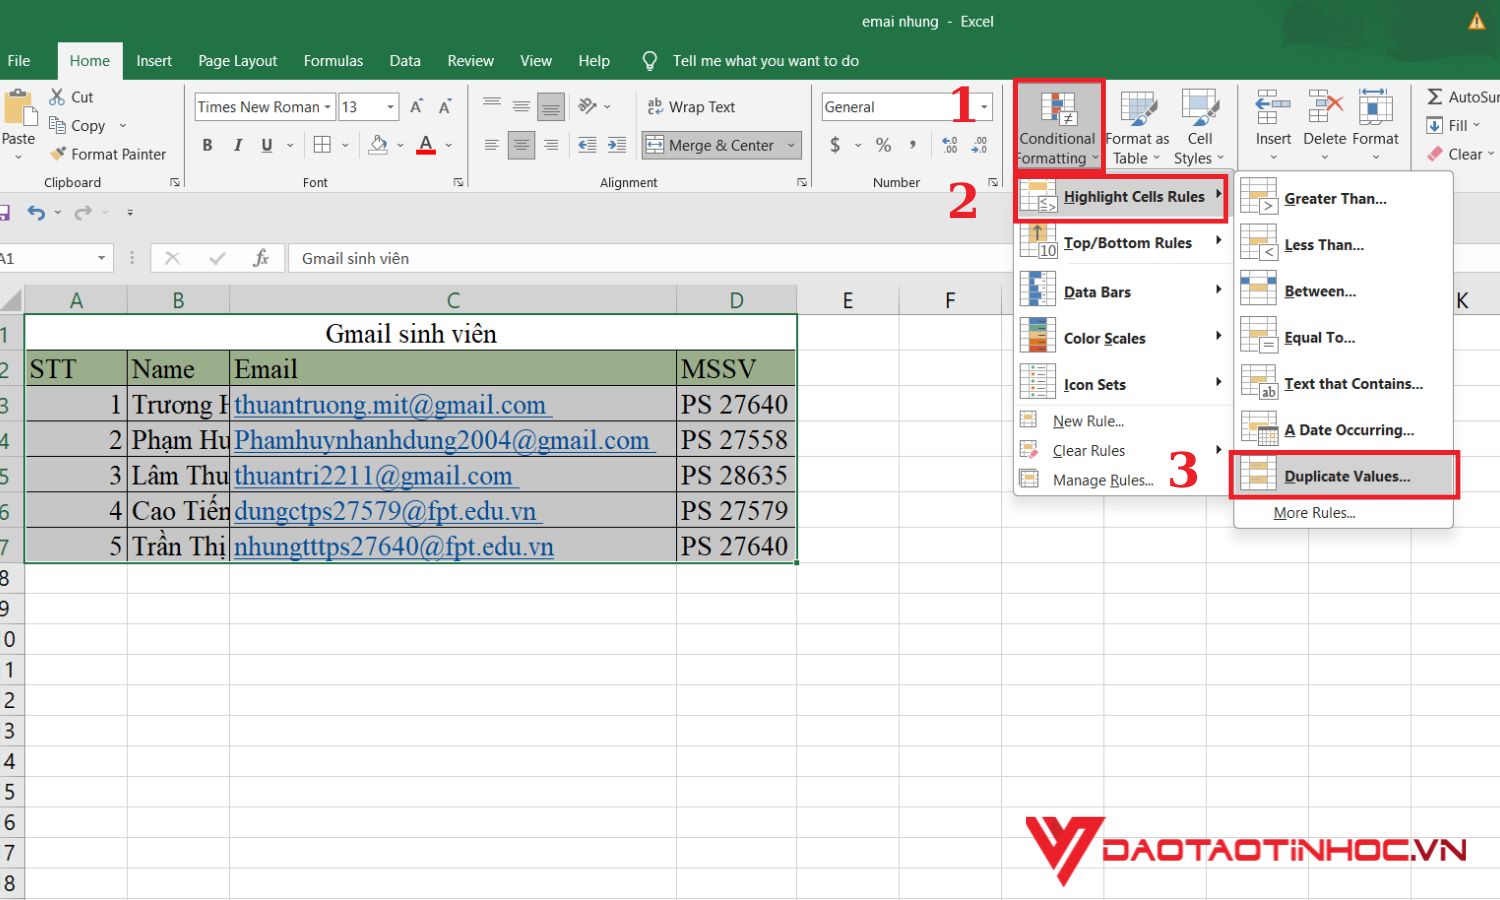Open the dungctps27579@fpt.edu.vn email link
1500x900 pixels.
385,511
